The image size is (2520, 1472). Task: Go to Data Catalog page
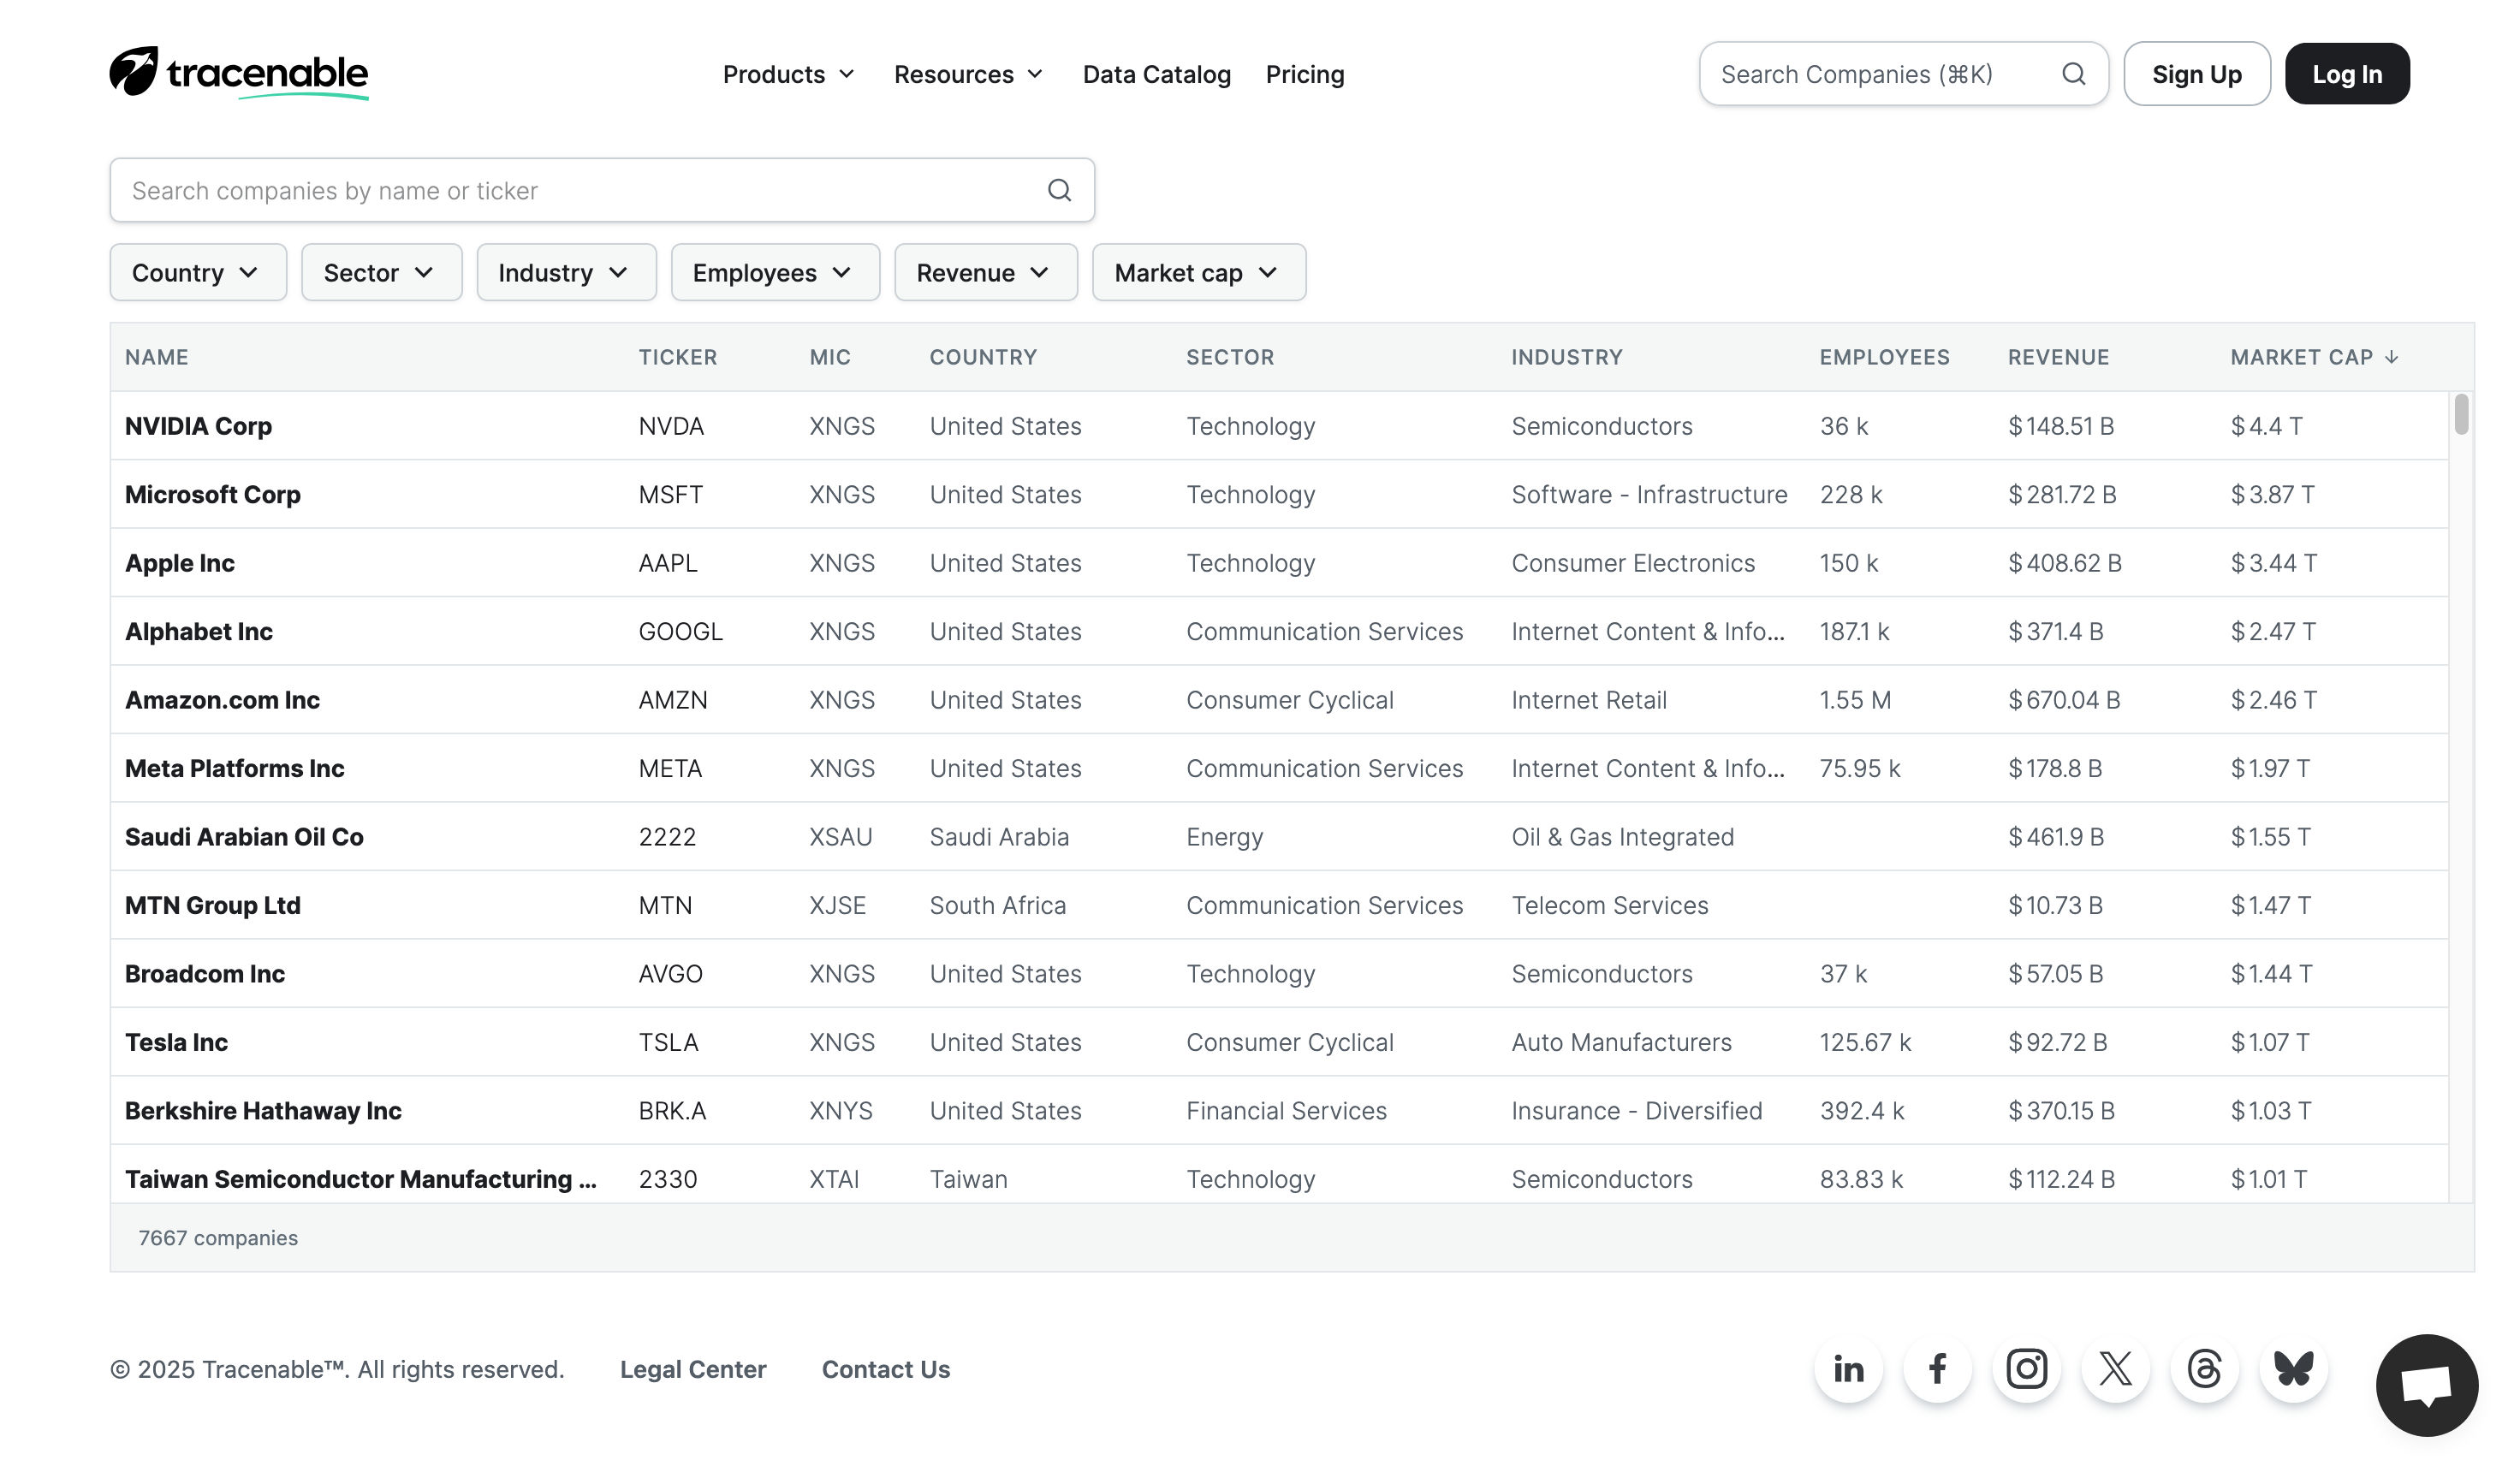click(x=1156, y=74)
